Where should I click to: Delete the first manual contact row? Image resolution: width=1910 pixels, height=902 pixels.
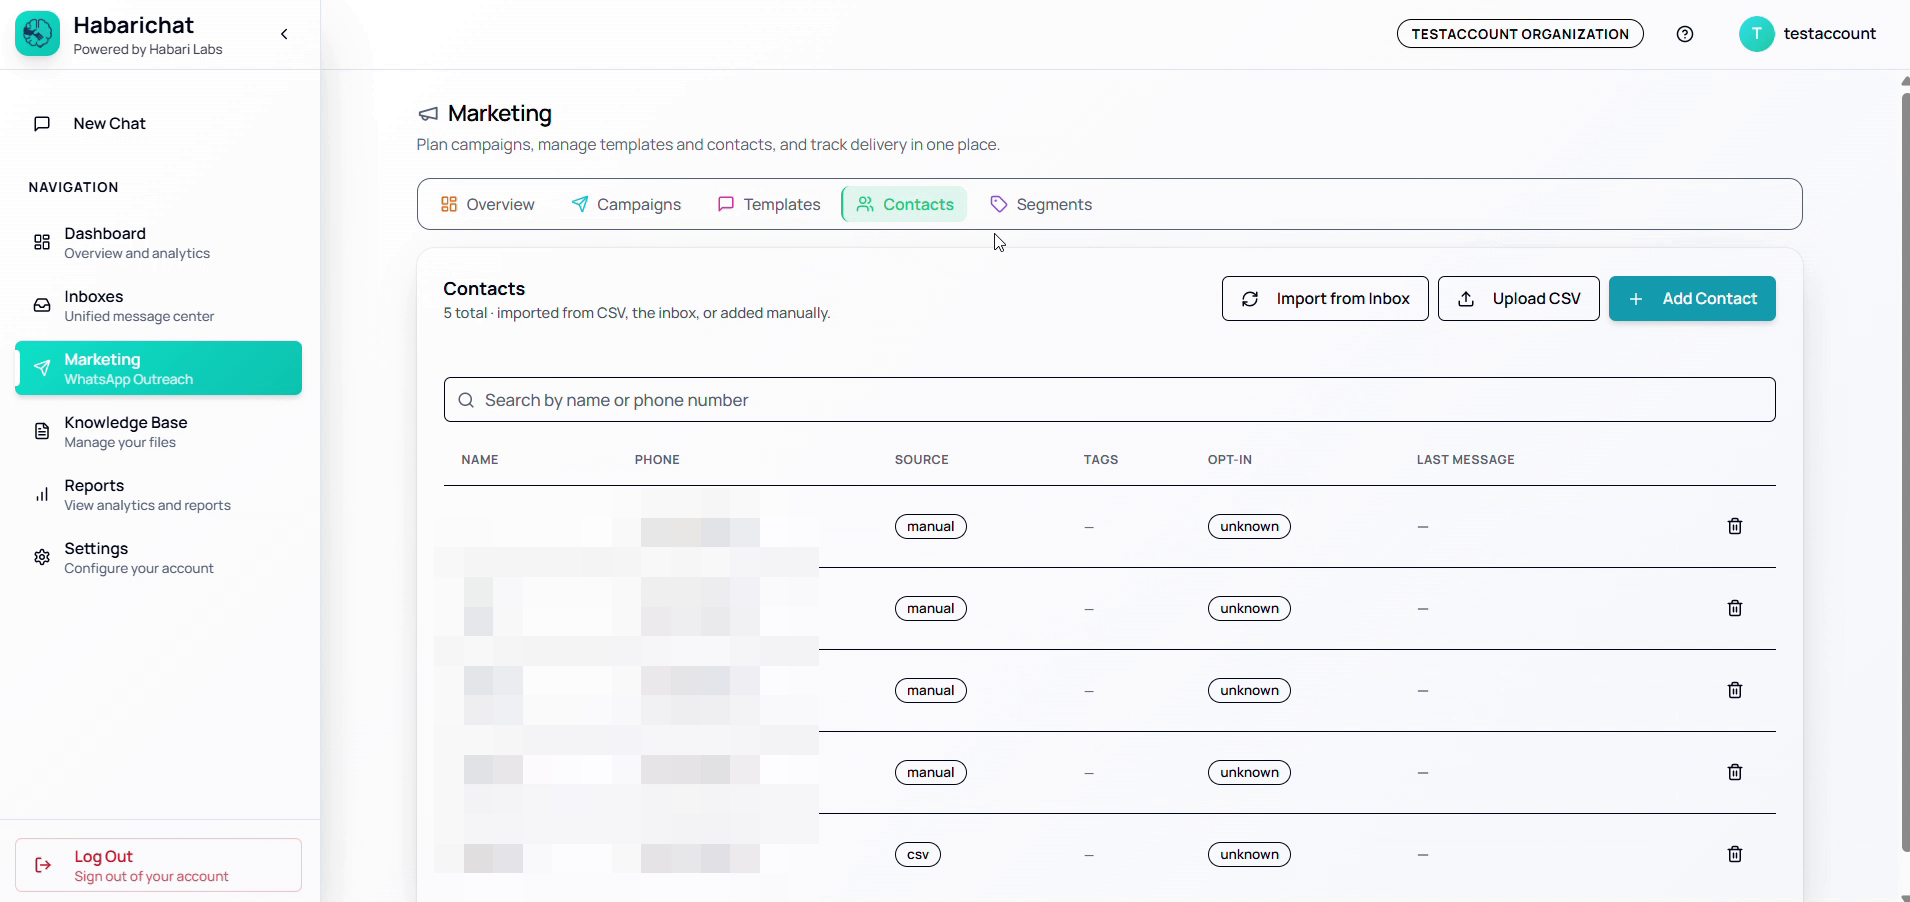(1735, 526)
